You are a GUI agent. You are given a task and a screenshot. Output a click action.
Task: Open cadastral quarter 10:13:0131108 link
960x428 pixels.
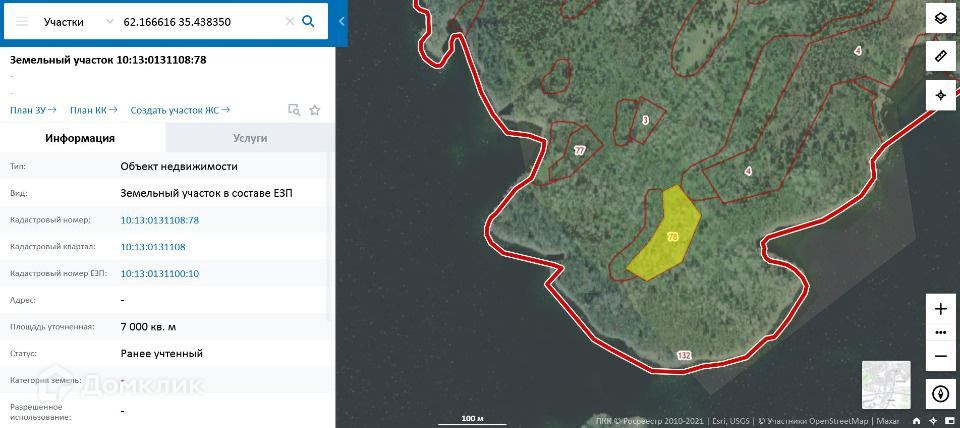pos(153,247)
